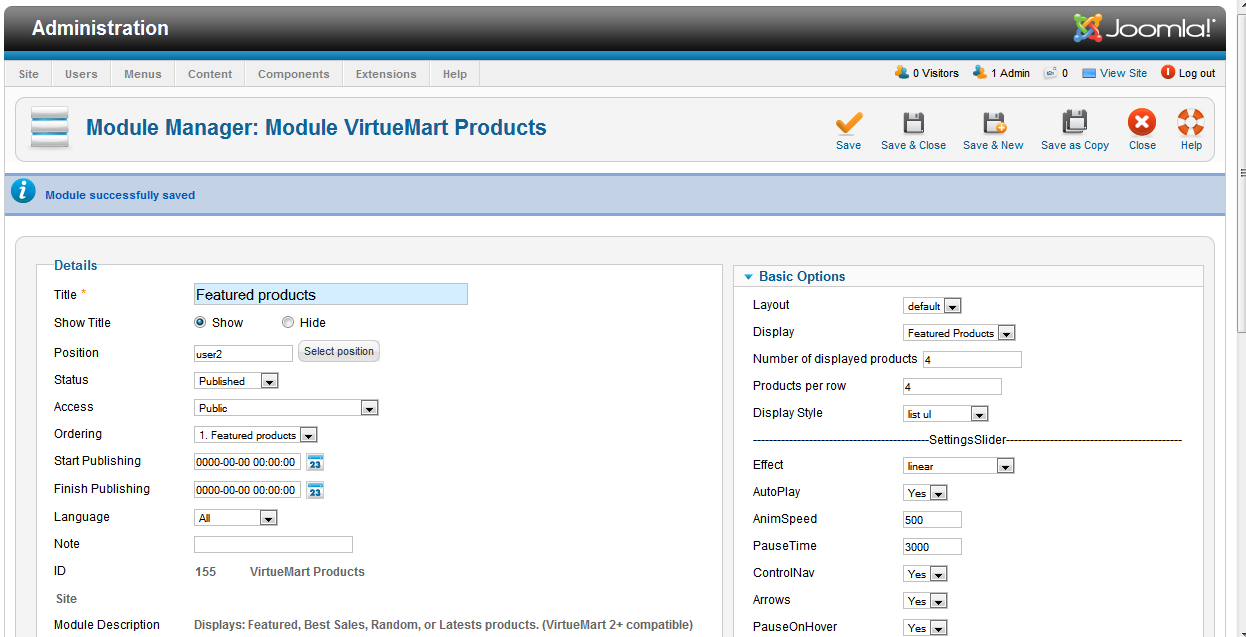Open Start Publishing calendar picker
The width and height of the screenshot is (1246, 637).
315,462
